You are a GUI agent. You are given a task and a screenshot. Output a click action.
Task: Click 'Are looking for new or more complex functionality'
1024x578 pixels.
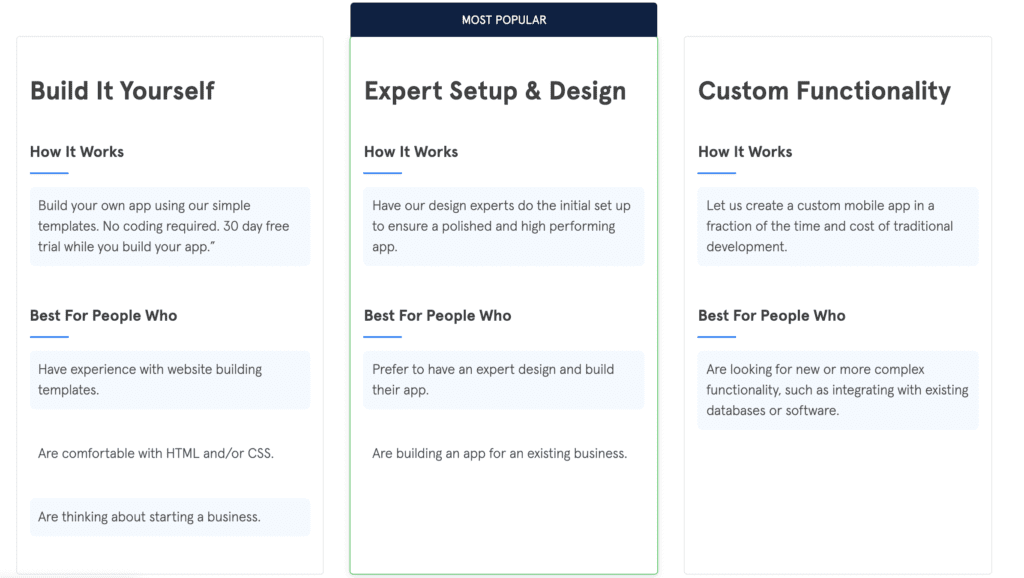point(838,390)
